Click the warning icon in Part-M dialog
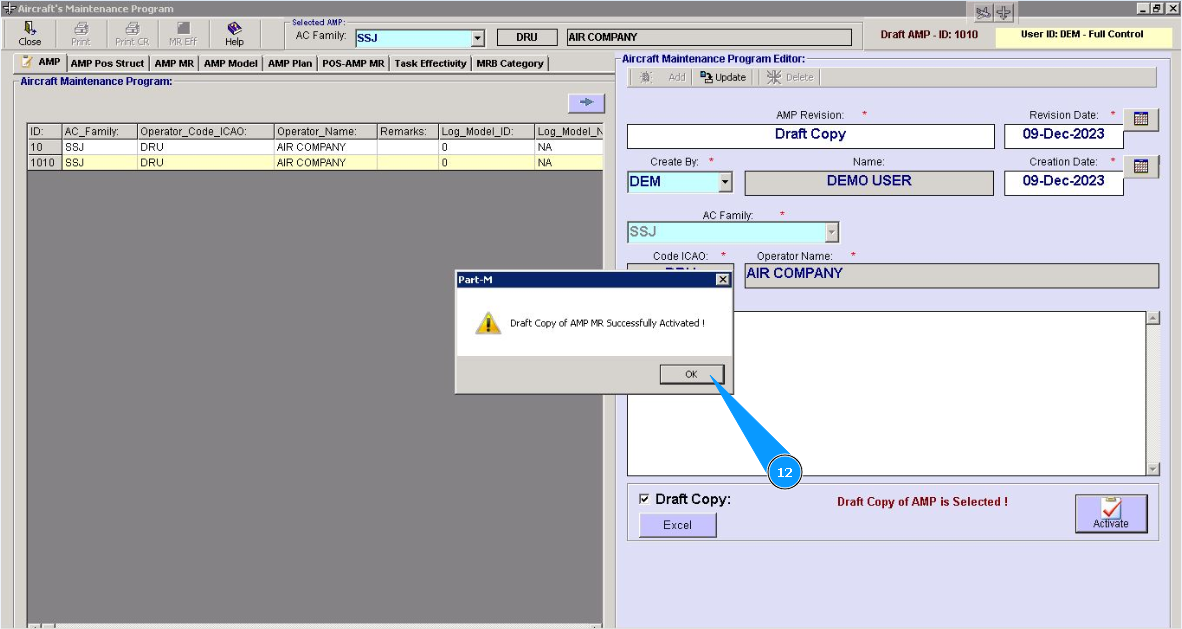The height and width of the screenshot is (629, 1182). coord(488,323)
